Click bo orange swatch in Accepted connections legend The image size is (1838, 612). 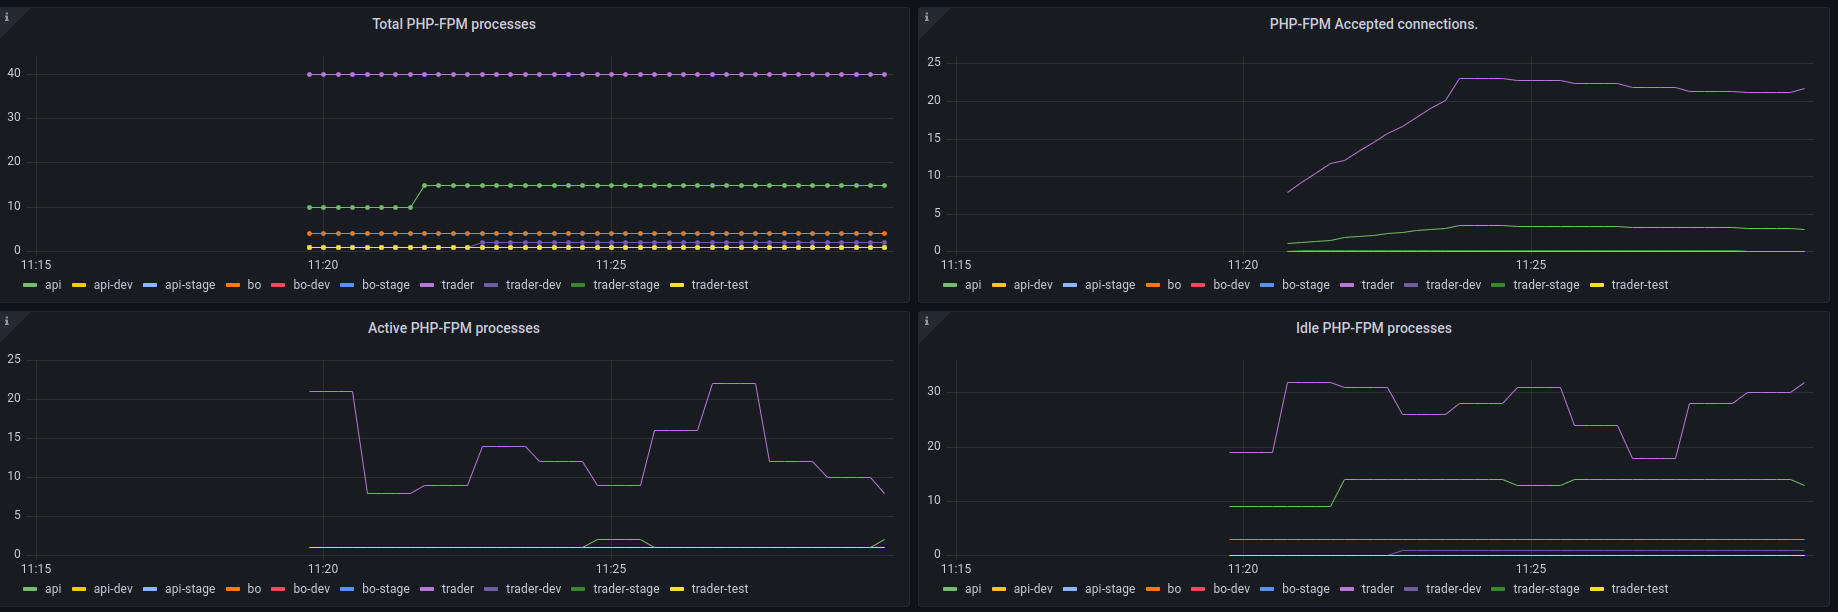tap(1153, 285)
